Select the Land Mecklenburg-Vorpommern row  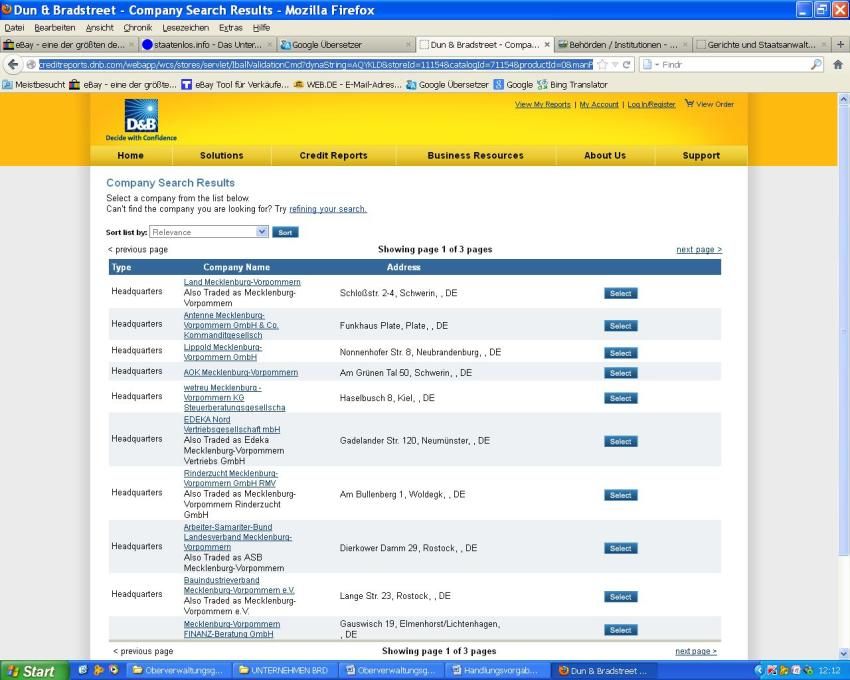[x=621, y=293]
